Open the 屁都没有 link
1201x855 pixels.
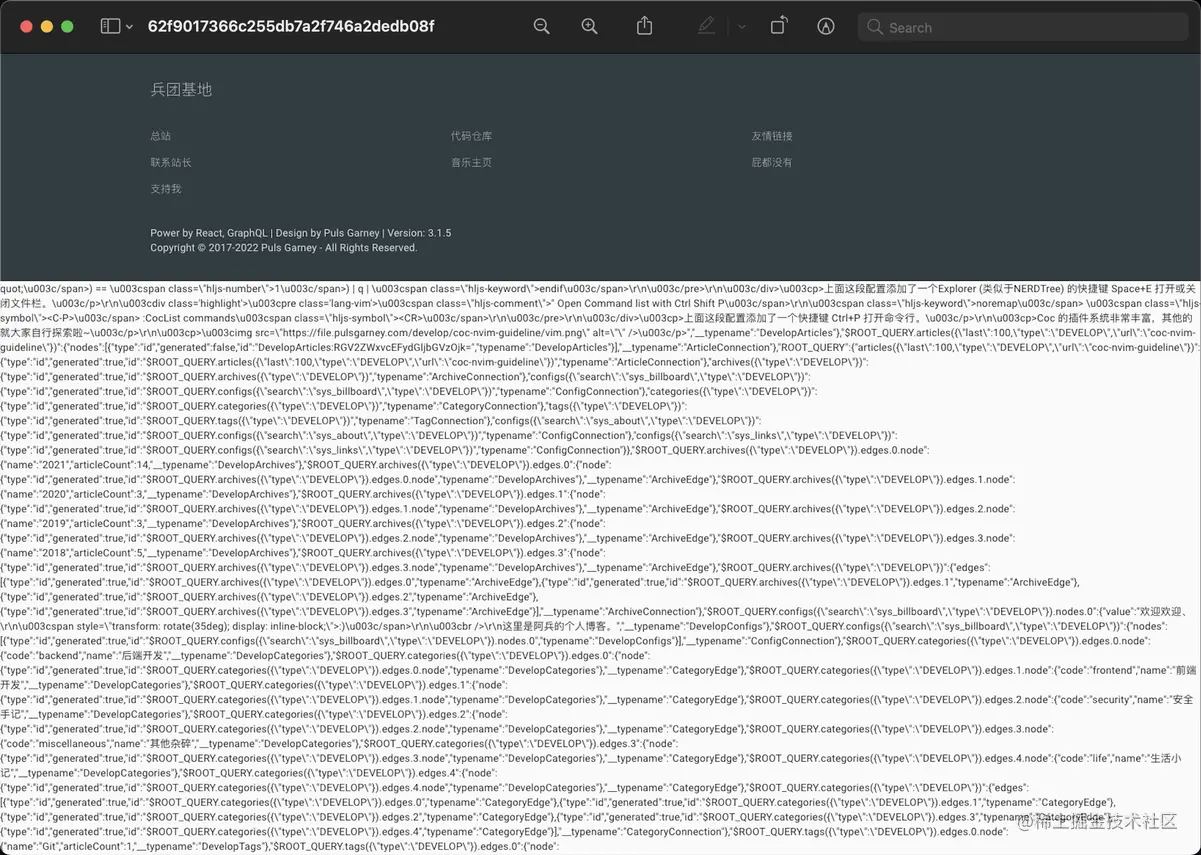coord(772,162)
